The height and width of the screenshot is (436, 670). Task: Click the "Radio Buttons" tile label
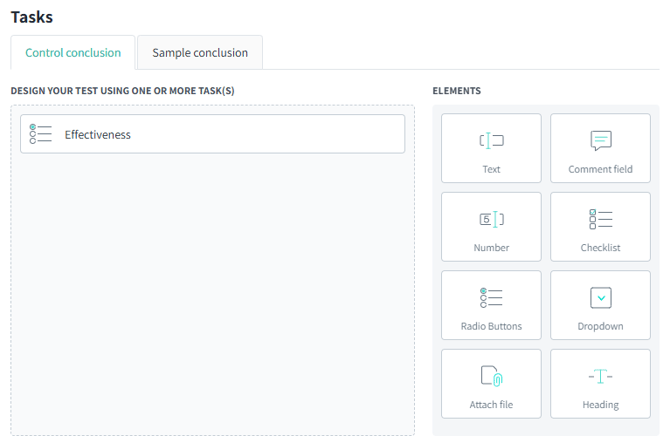(x=491, y=326)
